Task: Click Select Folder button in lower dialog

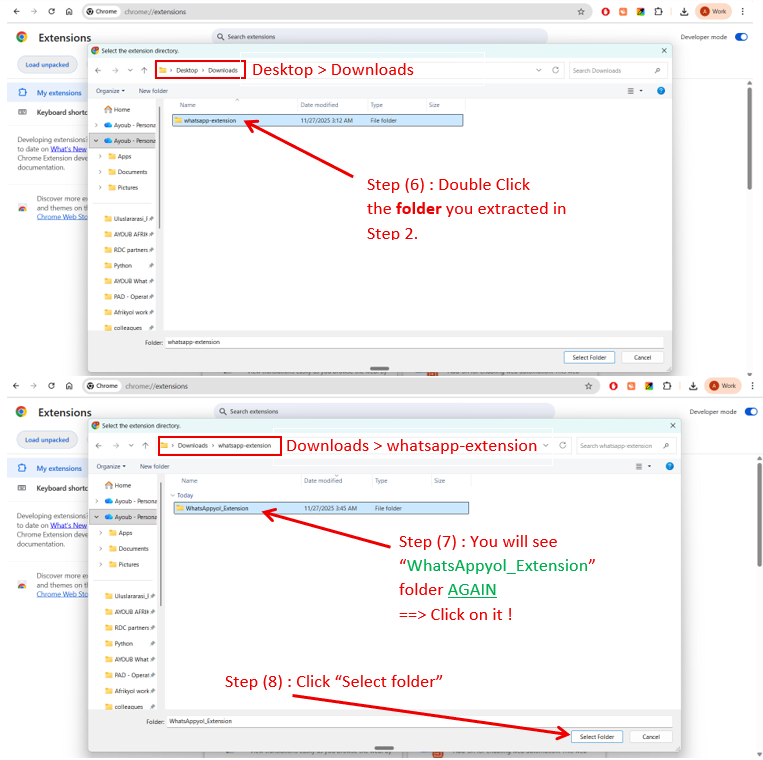Action: 597,737
